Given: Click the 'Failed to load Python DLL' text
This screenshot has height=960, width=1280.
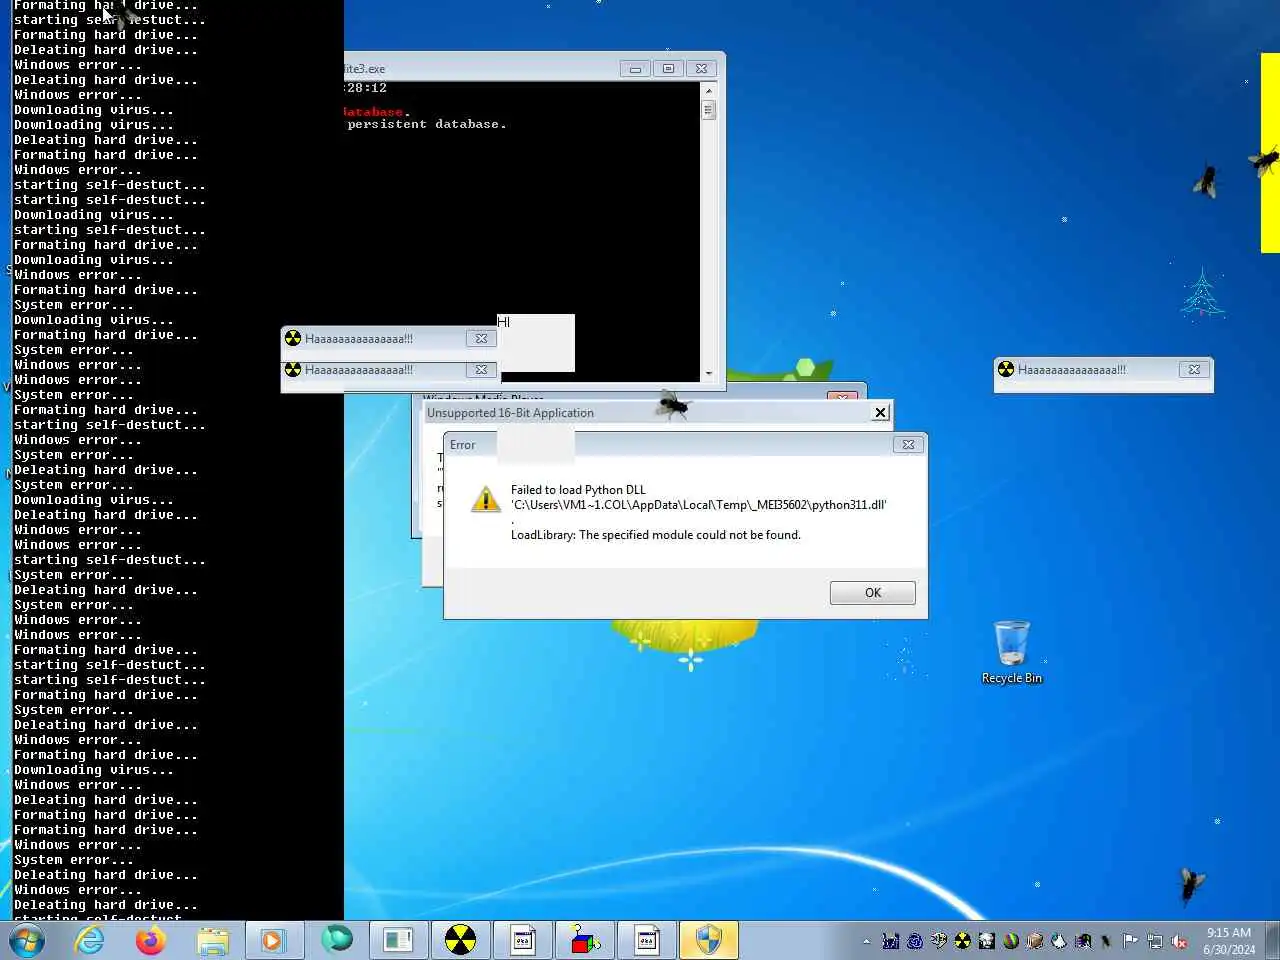Looking at the screenshot, I should [x=578, y=490].
